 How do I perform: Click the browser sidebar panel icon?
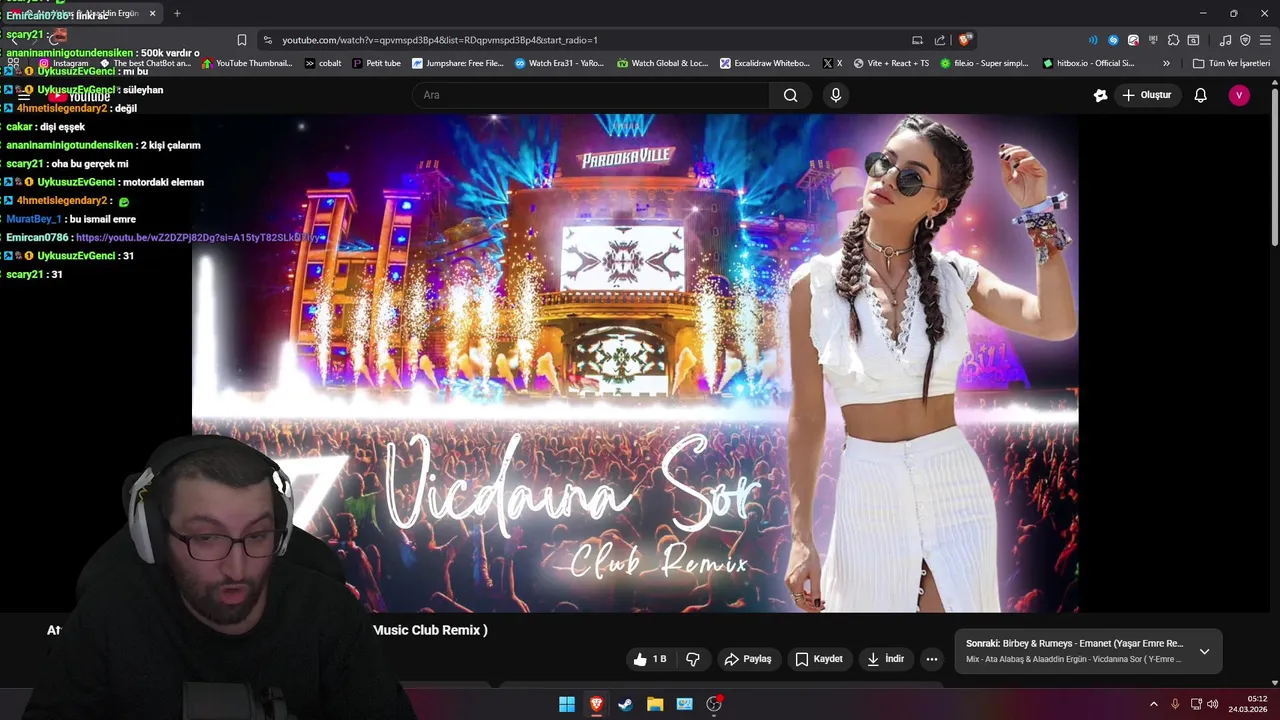tap(1193, 40)
